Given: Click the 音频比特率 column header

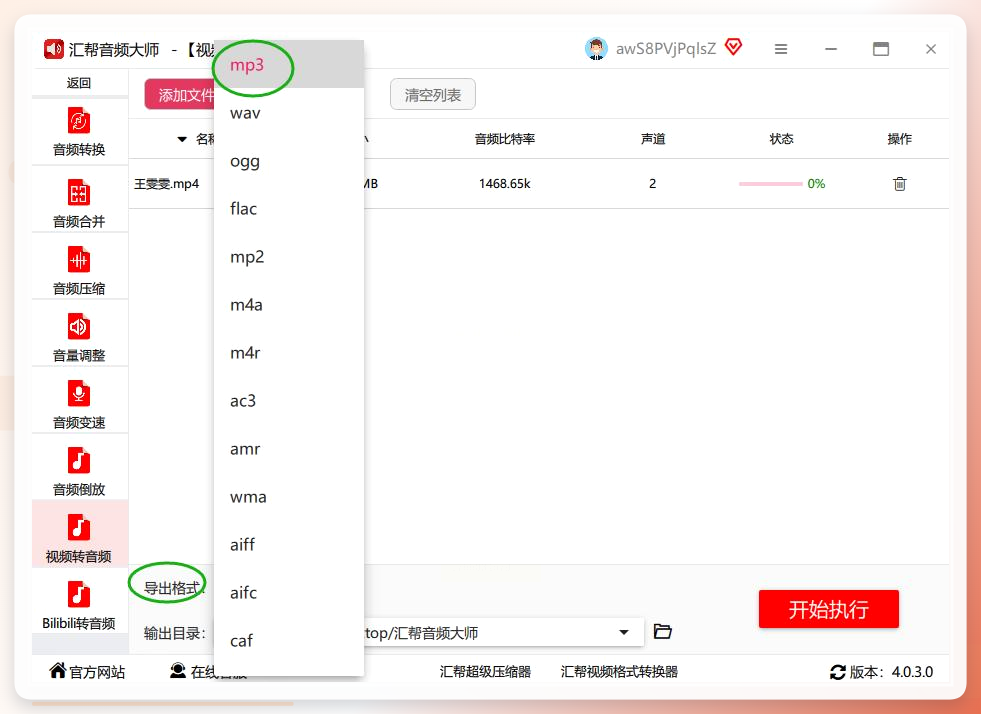Looking at the screenshot, I should pyautogui.click(x=505, y=139).
